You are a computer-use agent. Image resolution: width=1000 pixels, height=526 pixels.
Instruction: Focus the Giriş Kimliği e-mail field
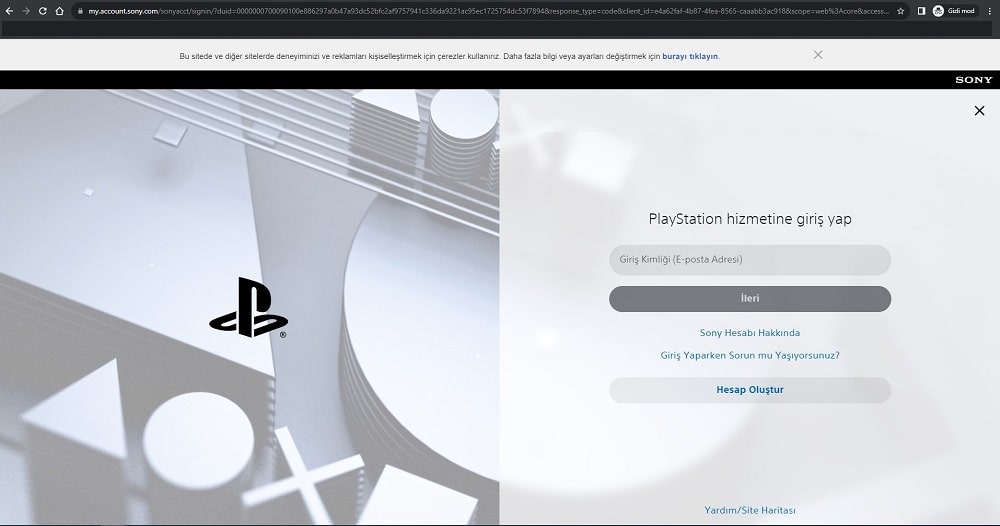click(x=750, y=259)
